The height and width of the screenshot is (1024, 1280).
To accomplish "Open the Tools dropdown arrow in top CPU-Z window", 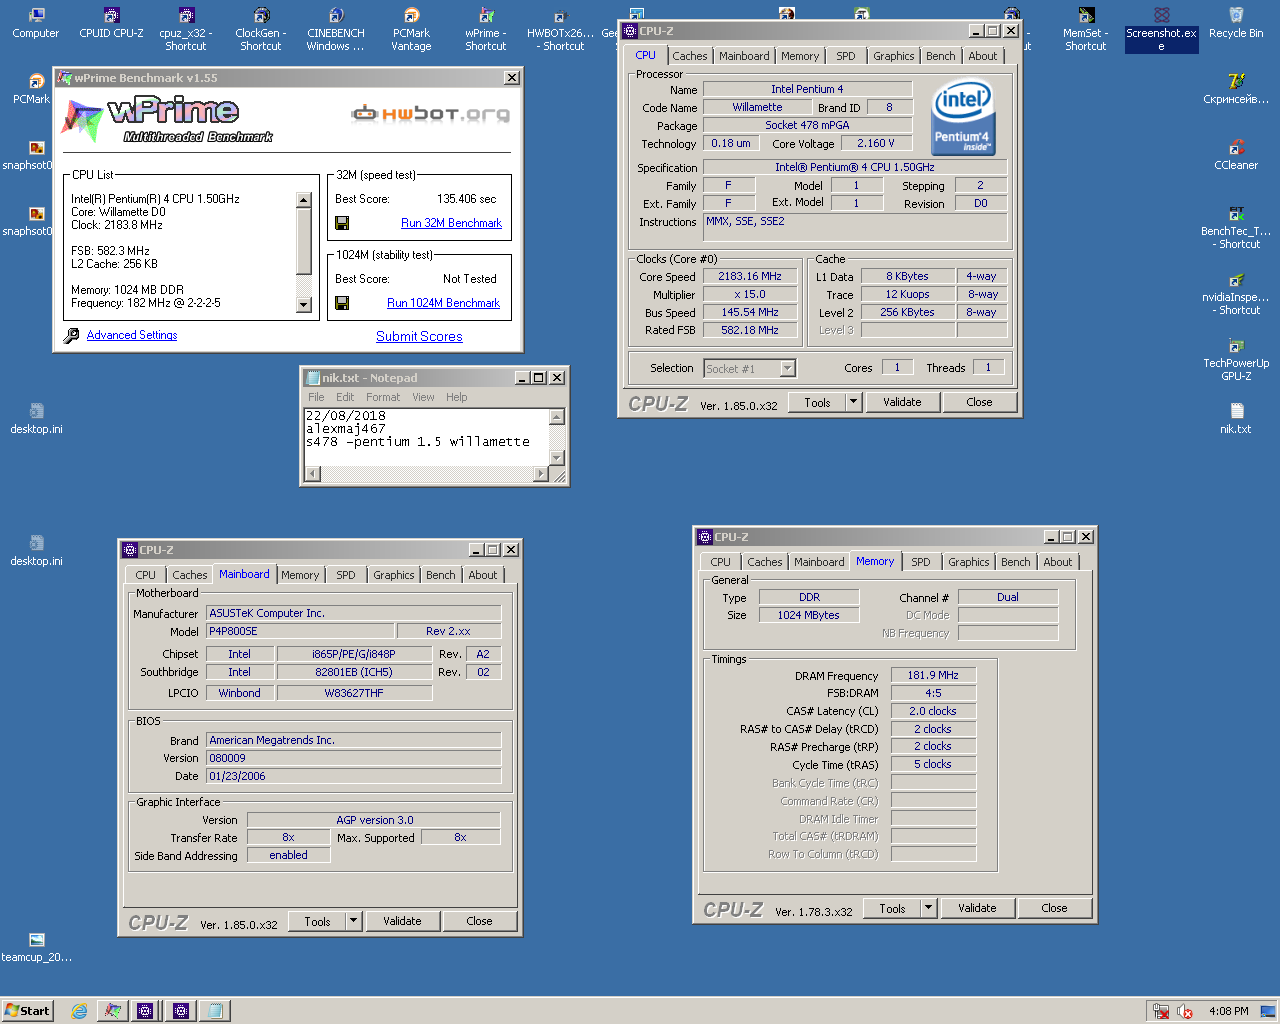I will pos(853,402).
